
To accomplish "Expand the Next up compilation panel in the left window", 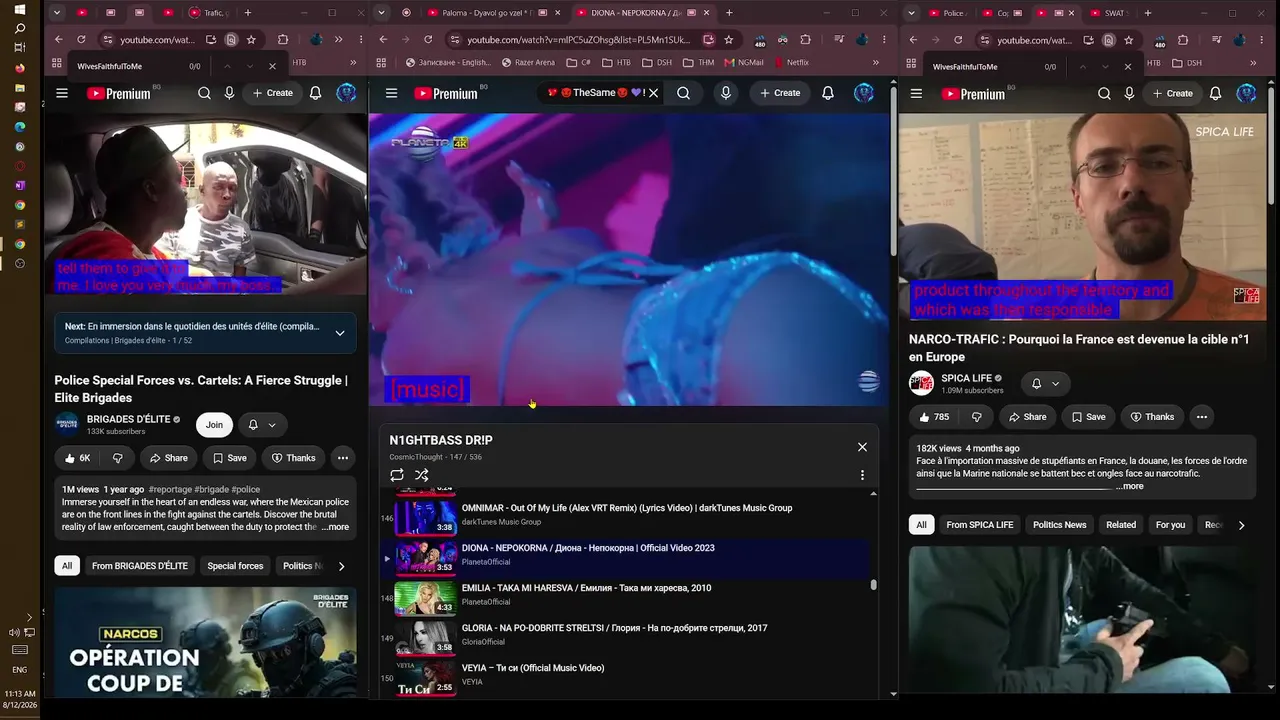I will point(340,333).
